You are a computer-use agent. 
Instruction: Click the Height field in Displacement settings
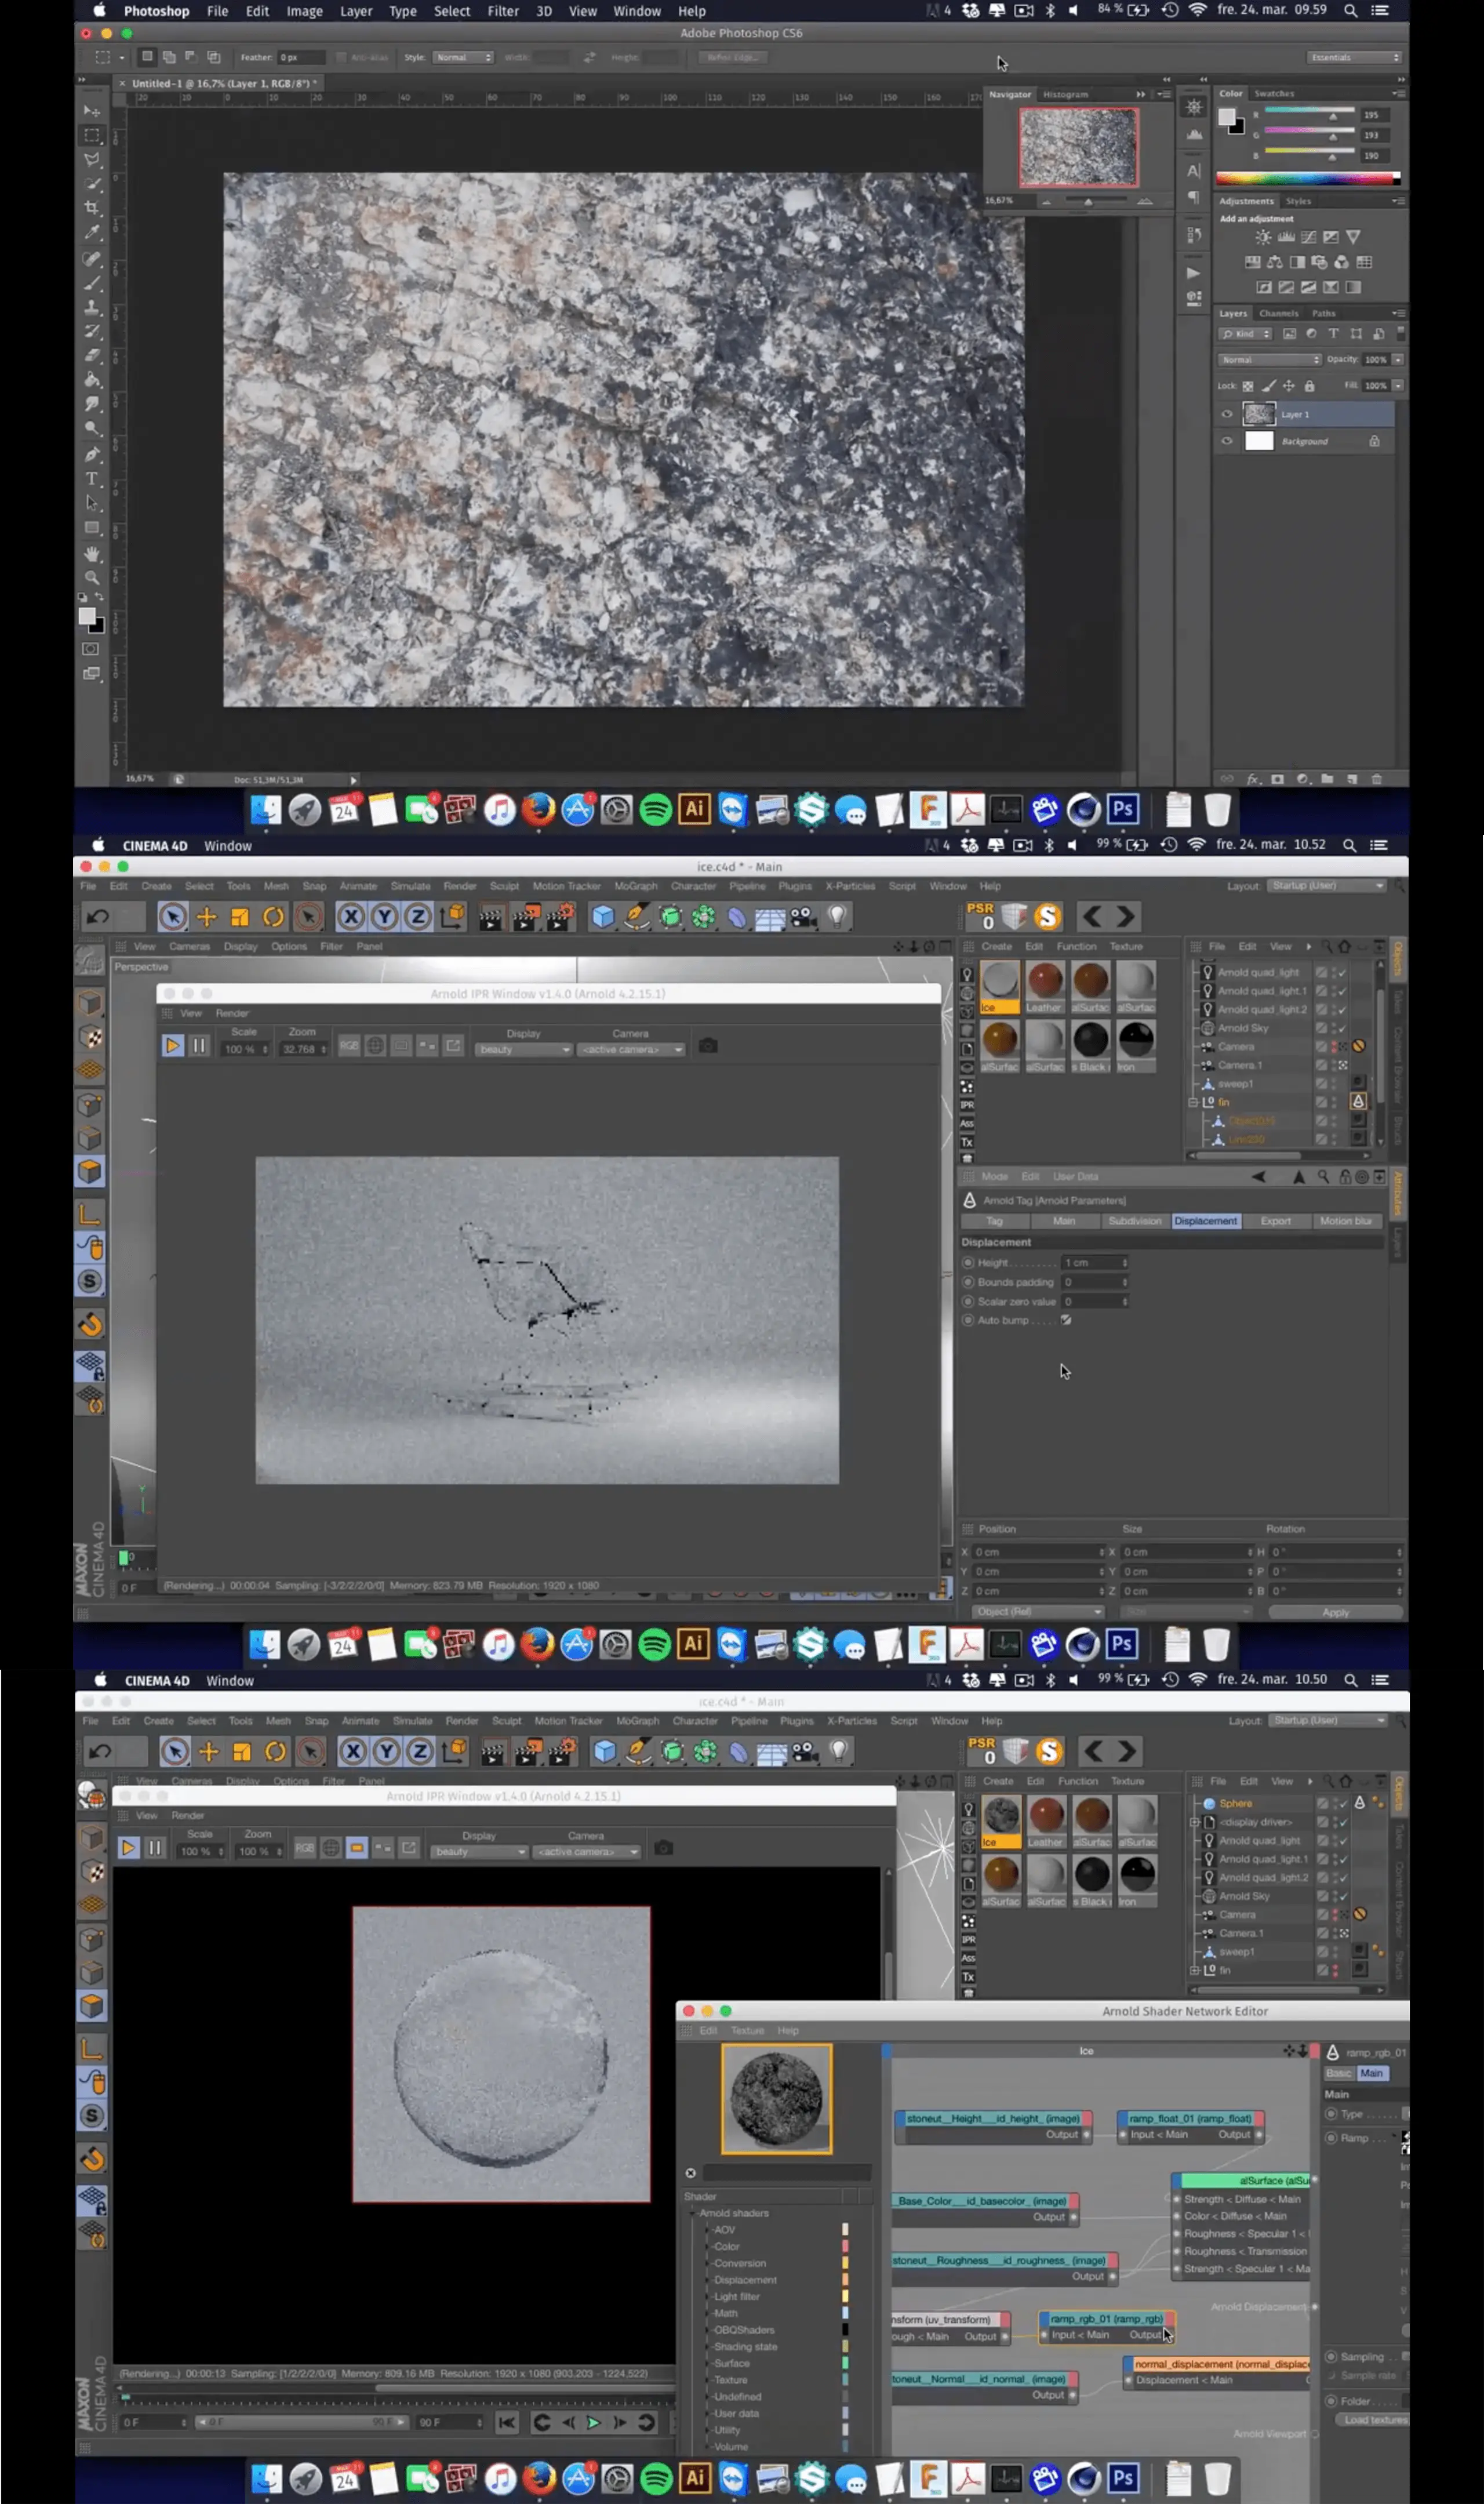1095,1262
